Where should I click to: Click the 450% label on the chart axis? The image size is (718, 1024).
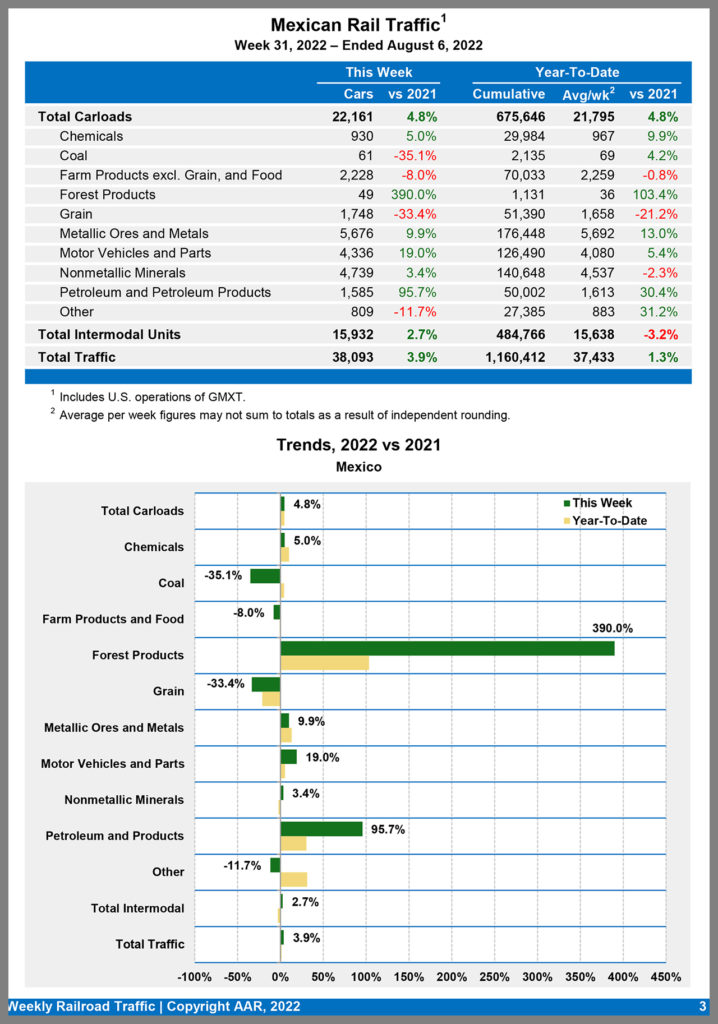pos(665,977)
